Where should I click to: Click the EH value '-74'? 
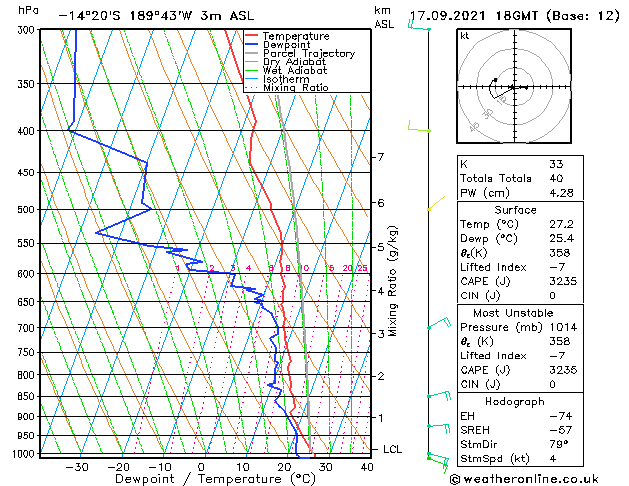coord(560,416)
